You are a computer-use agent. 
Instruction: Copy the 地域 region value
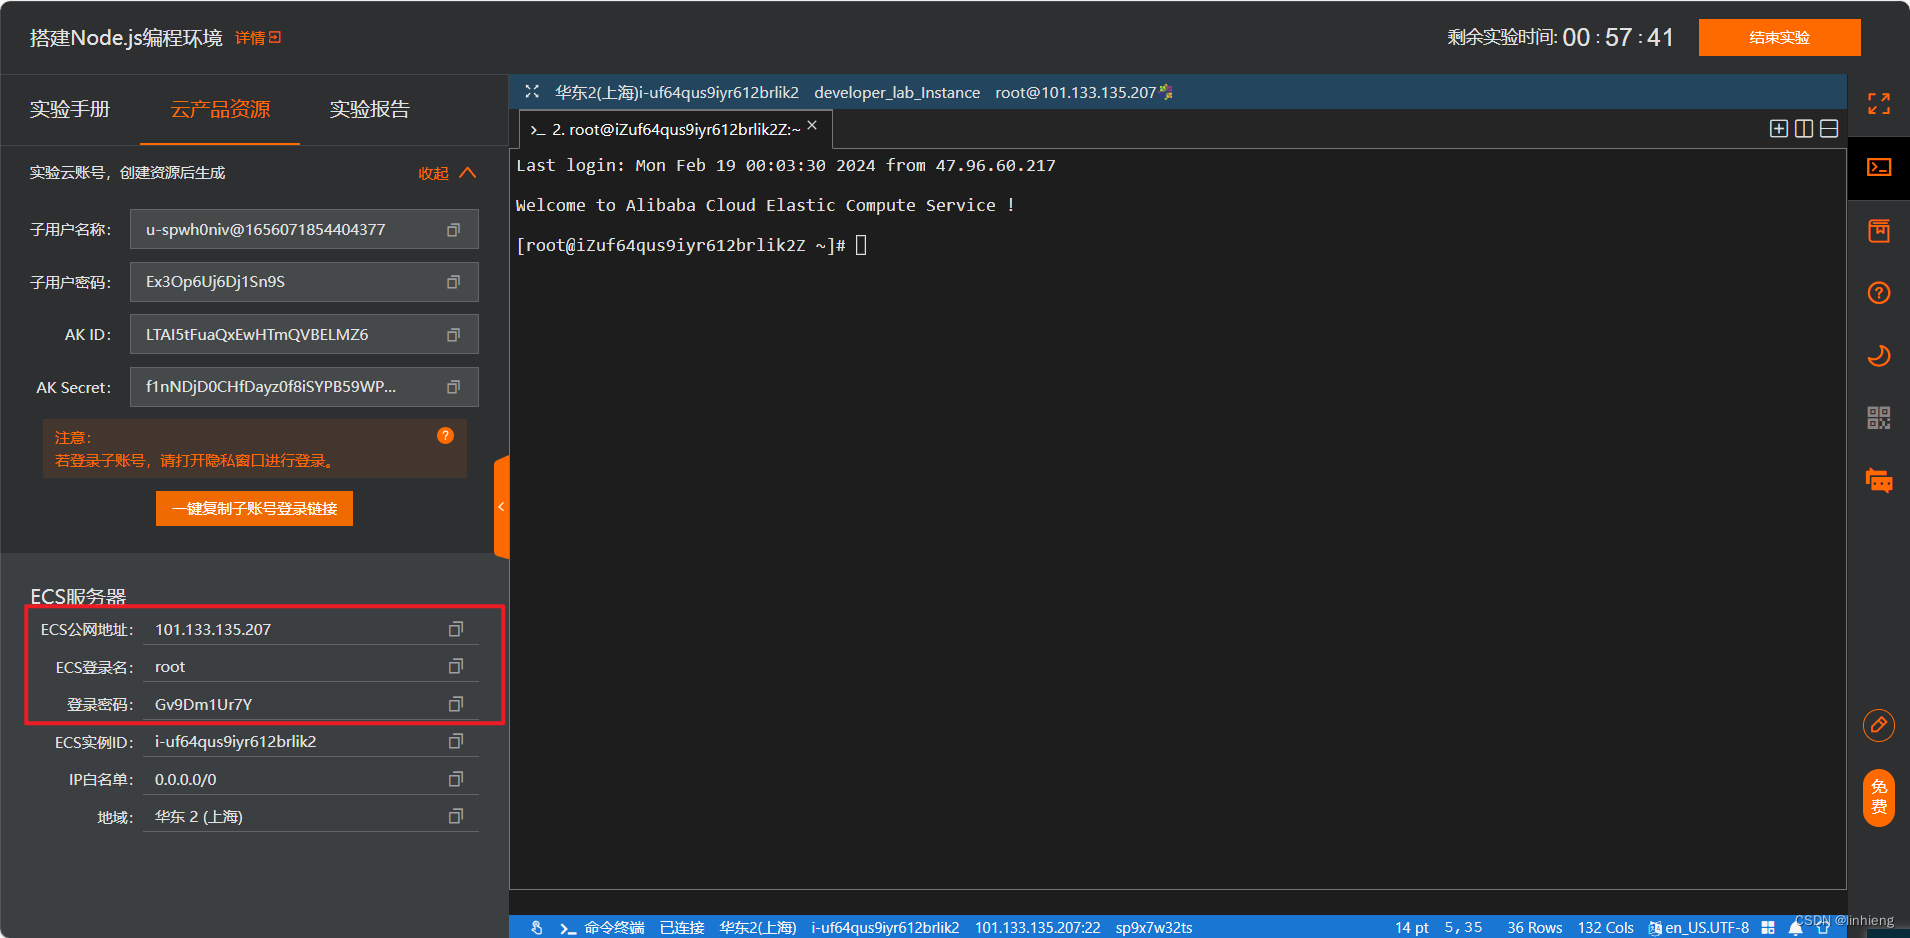pyautogui.click(x=456, y=816)
